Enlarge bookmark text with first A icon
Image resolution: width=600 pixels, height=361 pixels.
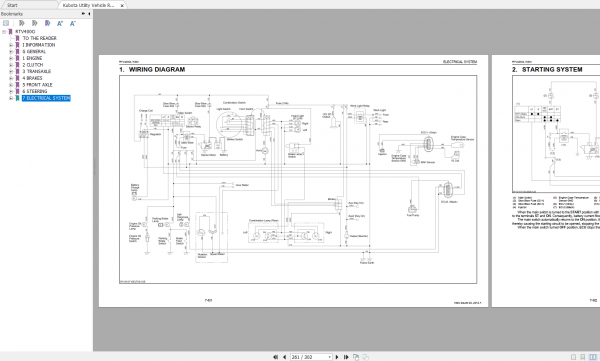click(x=60, y=23)
